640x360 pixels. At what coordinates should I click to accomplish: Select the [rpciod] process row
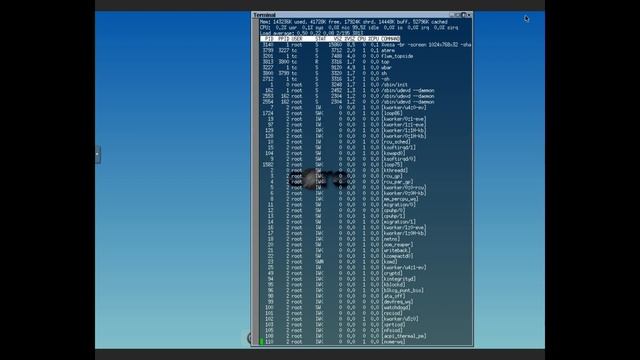(x=365, y=313)
